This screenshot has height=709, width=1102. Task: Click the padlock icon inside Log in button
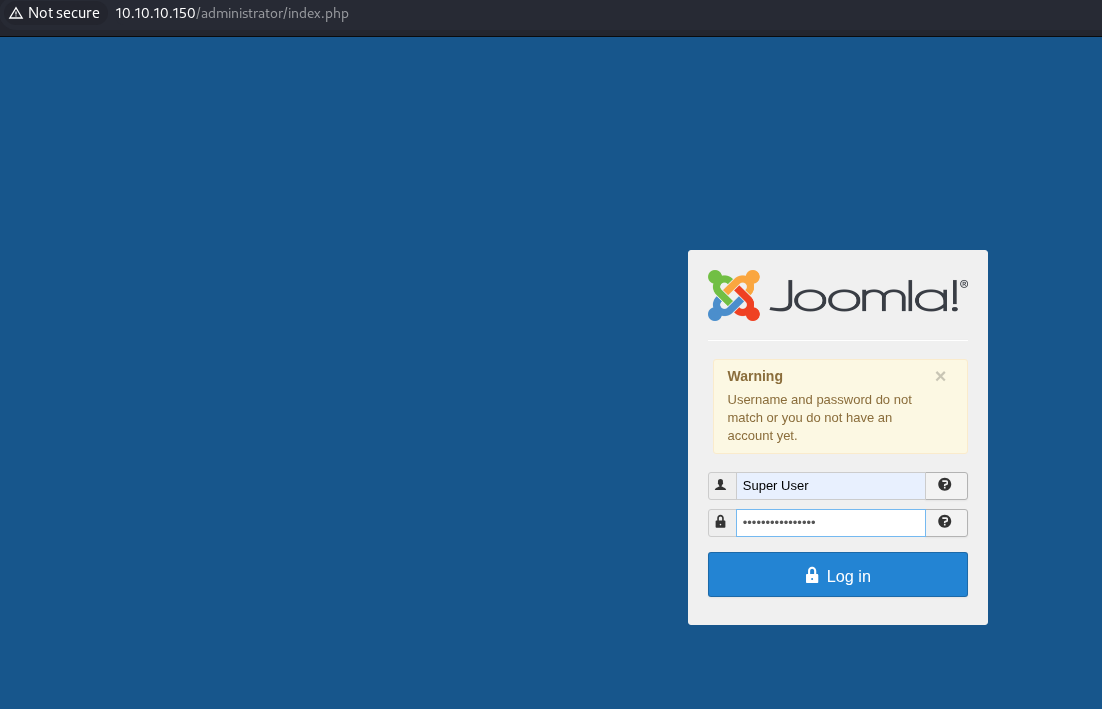click(x=812, y=576)
